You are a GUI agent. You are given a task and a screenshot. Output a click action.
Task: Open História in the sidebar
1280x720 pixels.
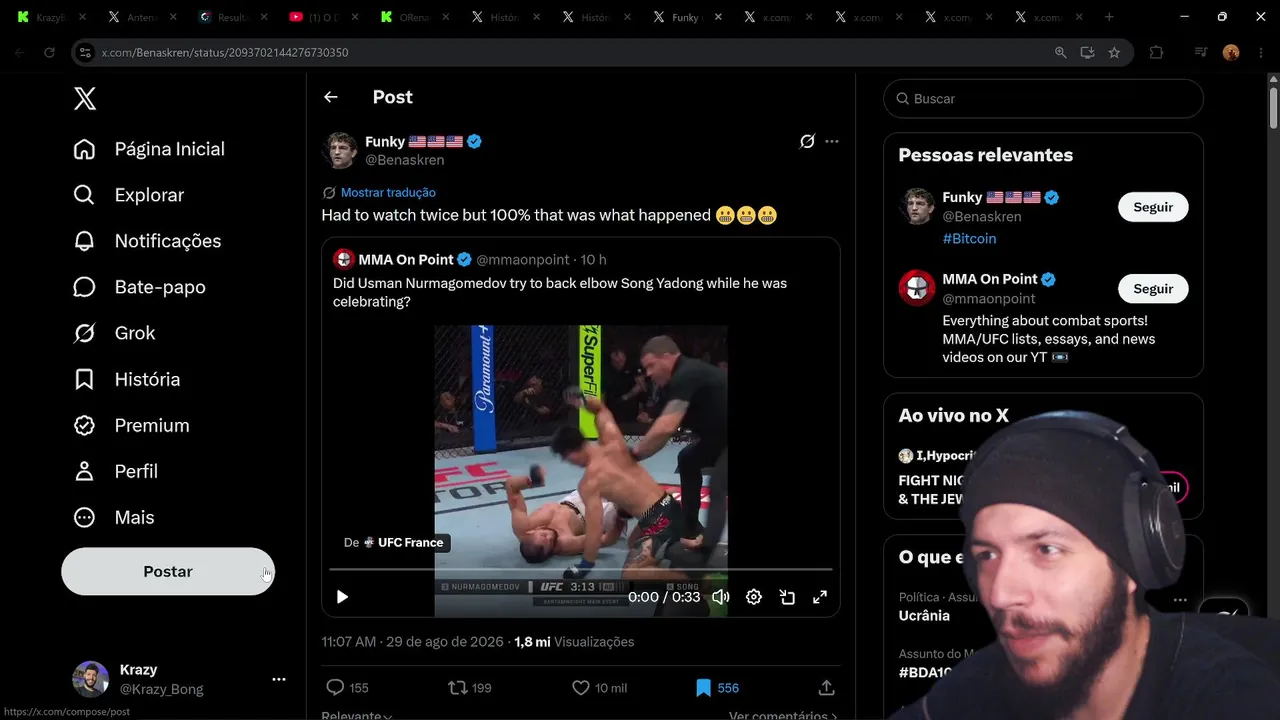pyautogui.click(x=127, y=379)
